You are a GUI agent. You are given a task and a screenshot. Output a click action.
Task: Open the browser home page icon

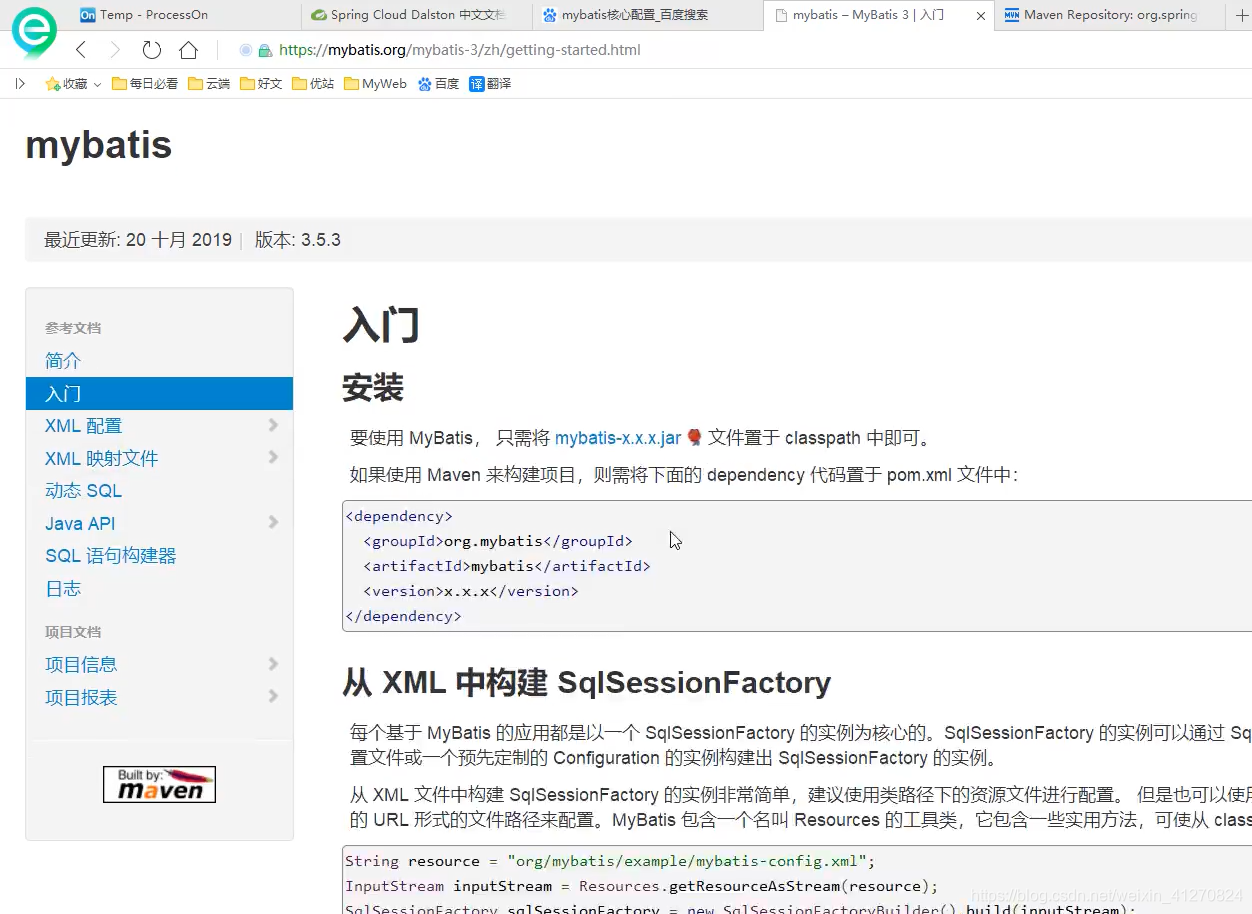[188, 50]
